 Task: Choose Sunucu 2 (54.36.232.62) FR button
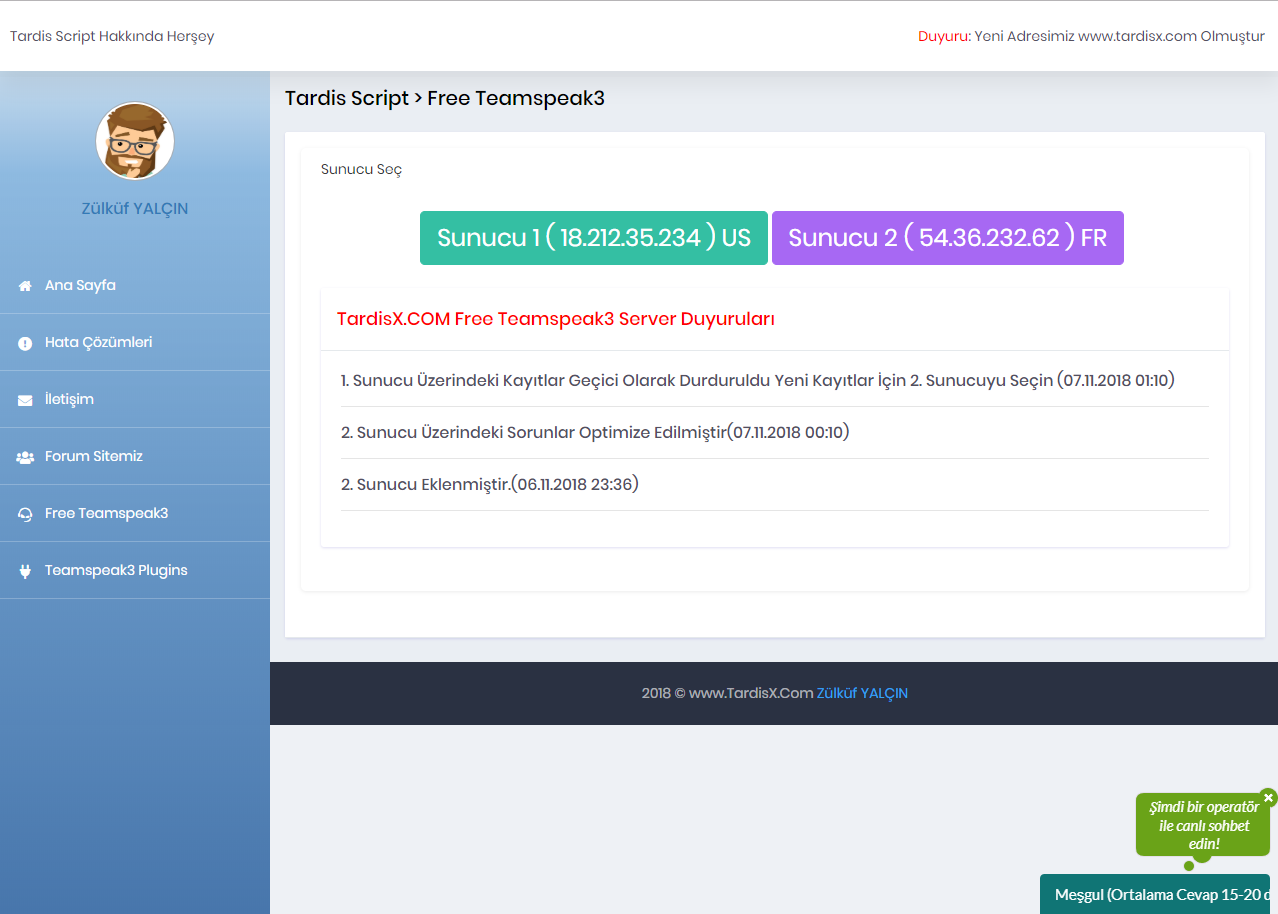click(948, 238)
